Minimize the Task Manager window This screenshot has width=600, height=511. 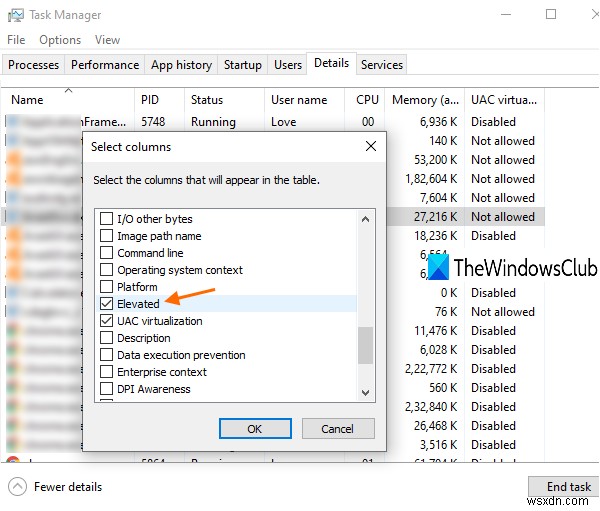coord(506,15)
